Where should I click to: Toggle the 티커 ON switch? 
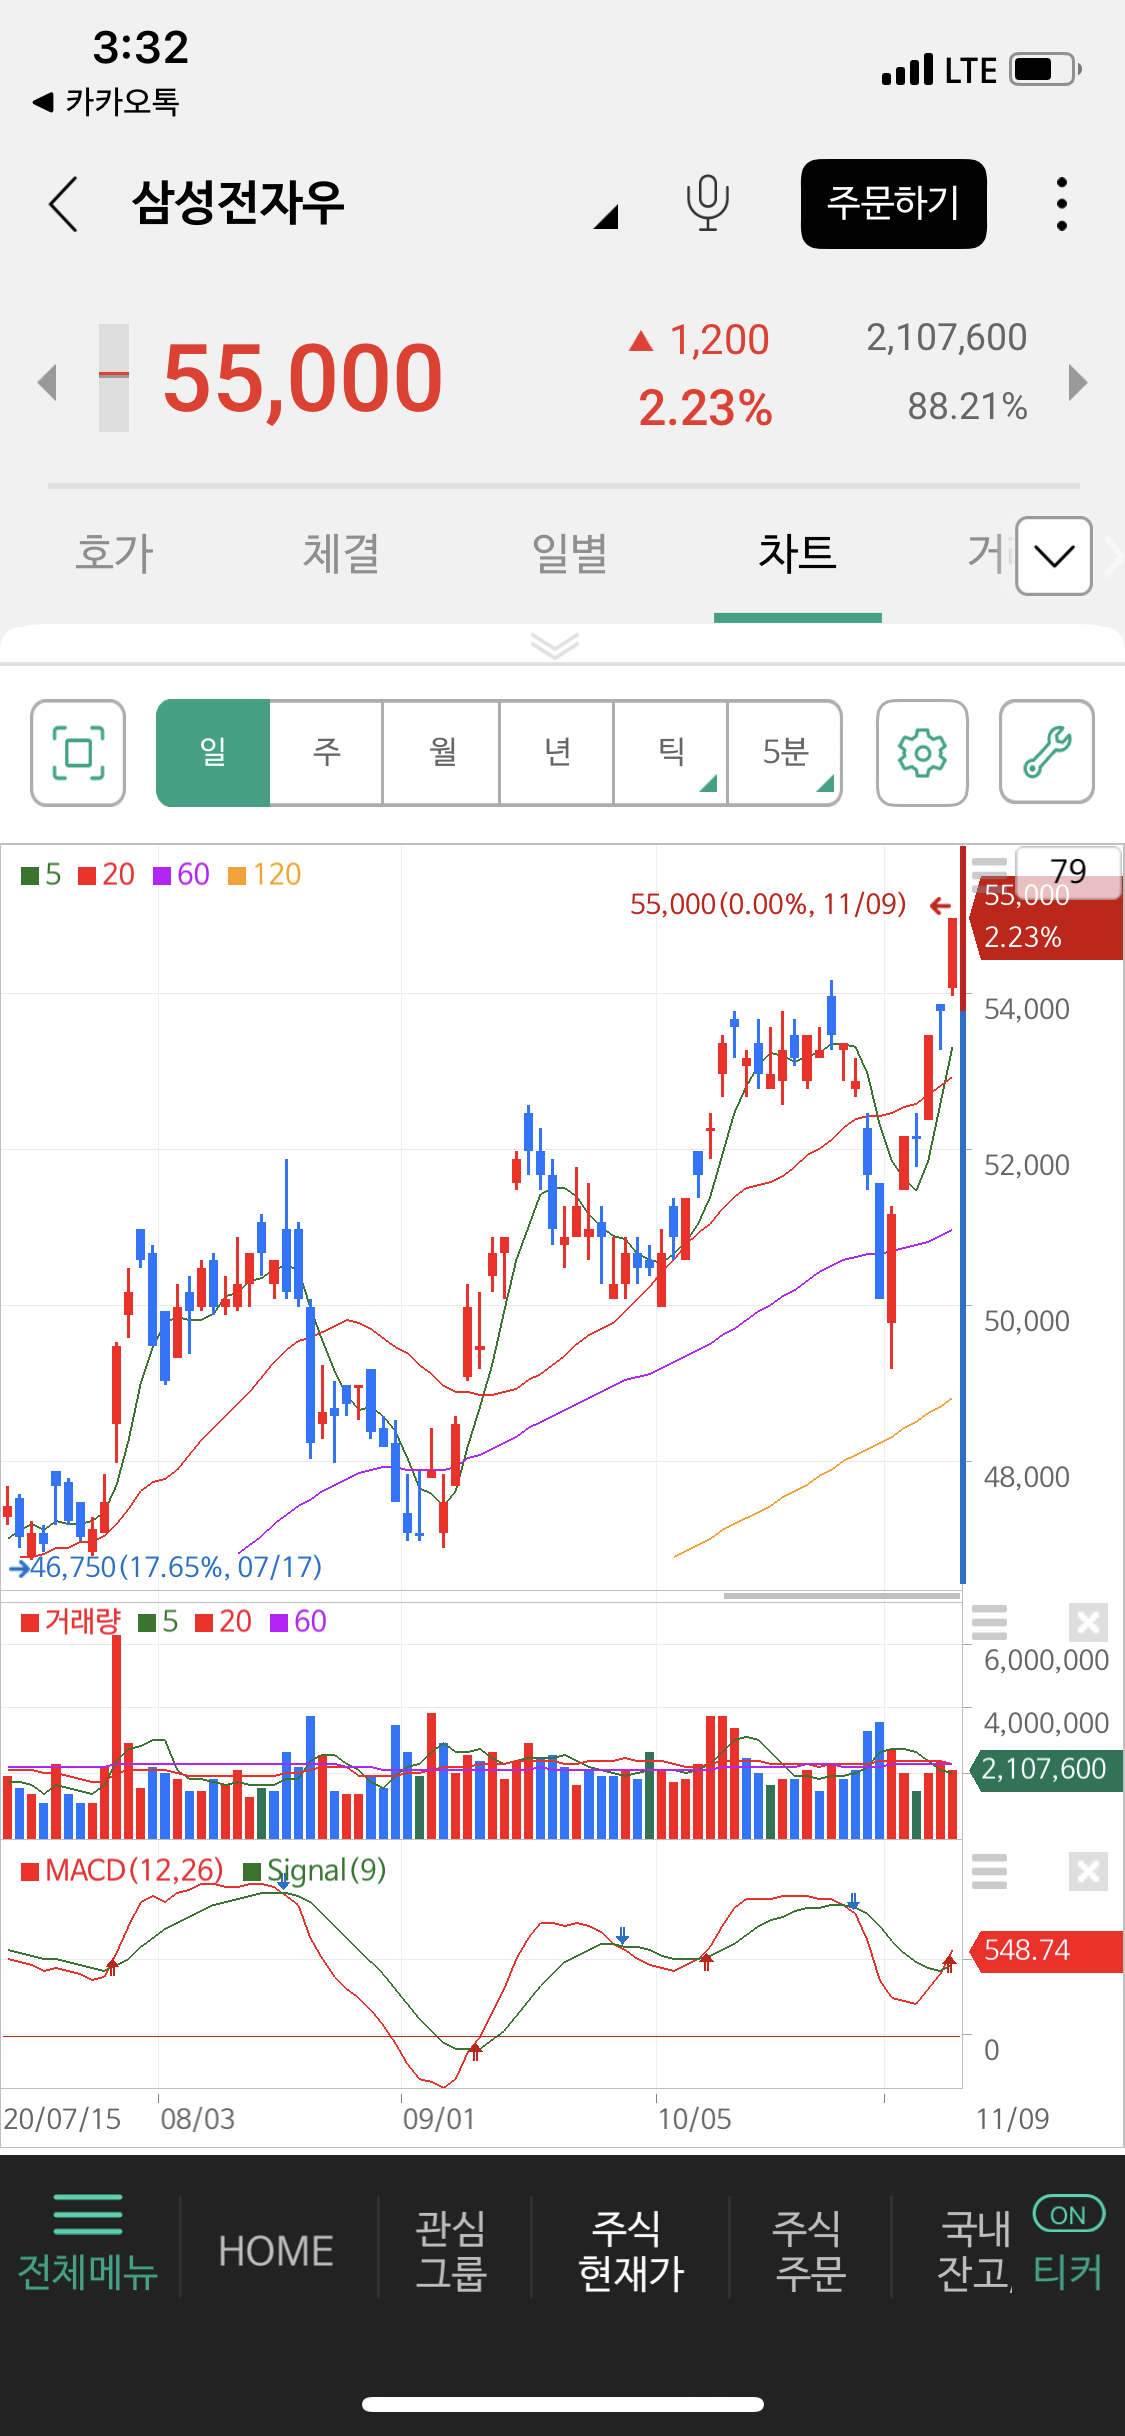point(1068,2214)
